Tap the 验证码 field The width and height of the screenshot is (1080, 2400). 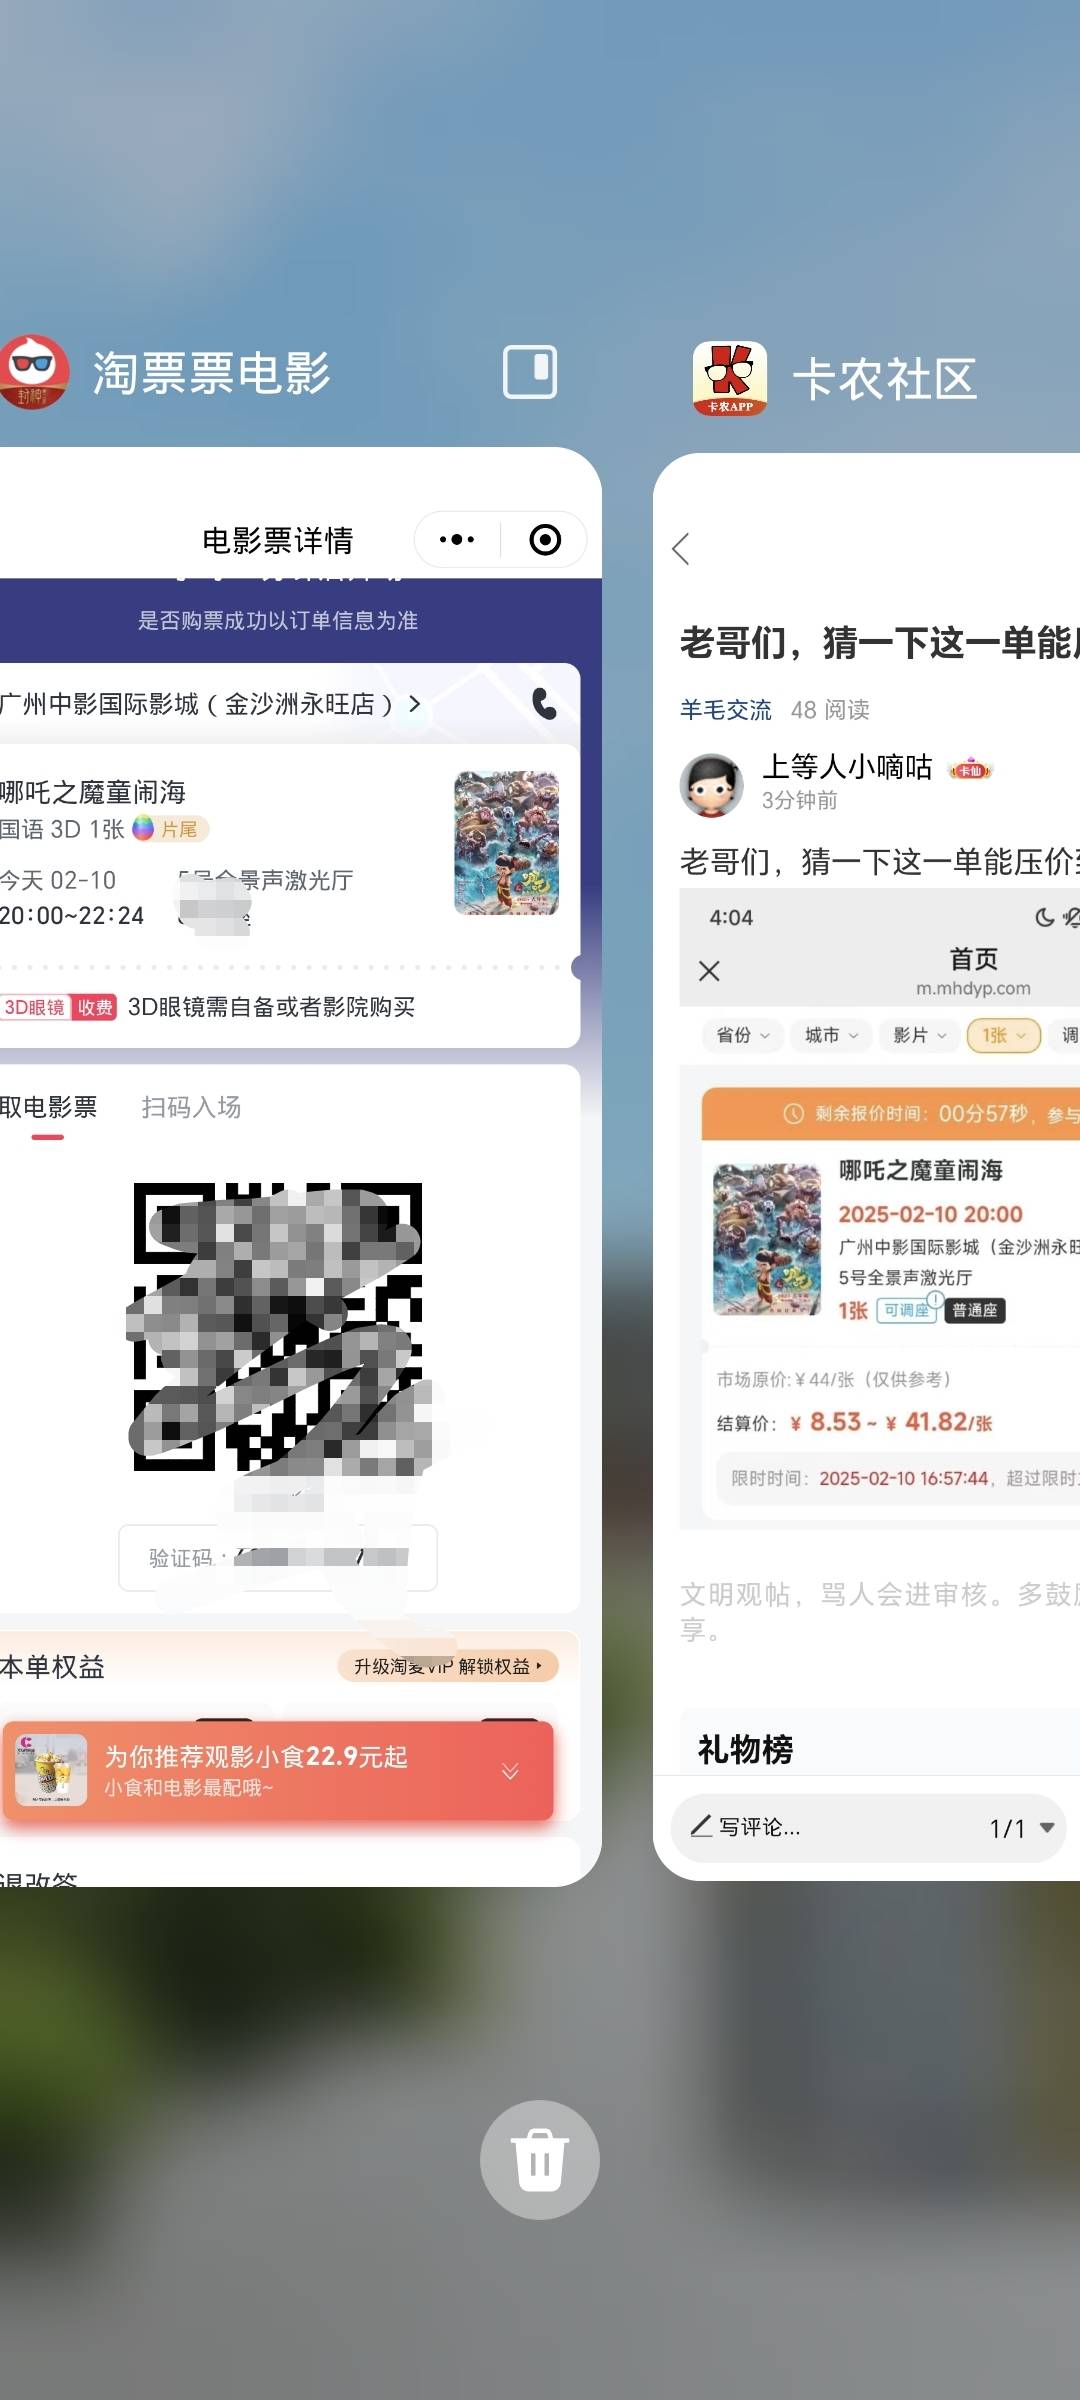click(x=278, y=1558)
